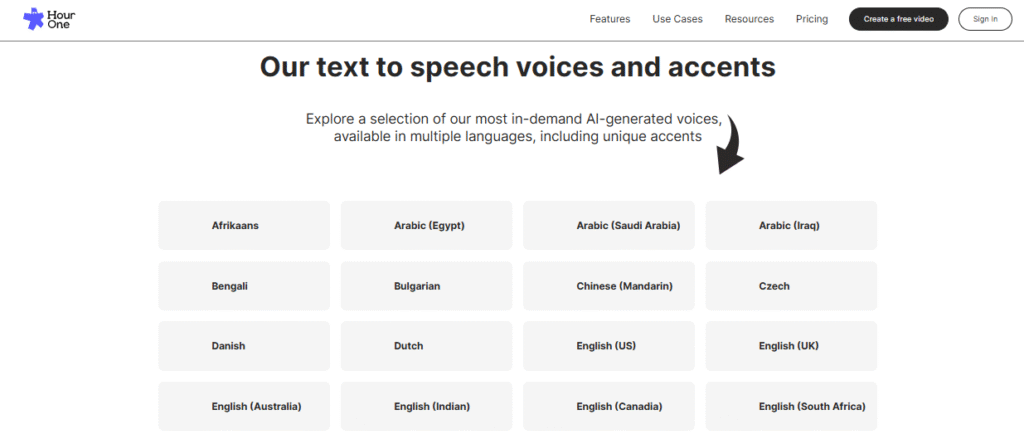Screen dimensions: 1024x439
Task: Open the Resources menu
Action: (749, 19)
